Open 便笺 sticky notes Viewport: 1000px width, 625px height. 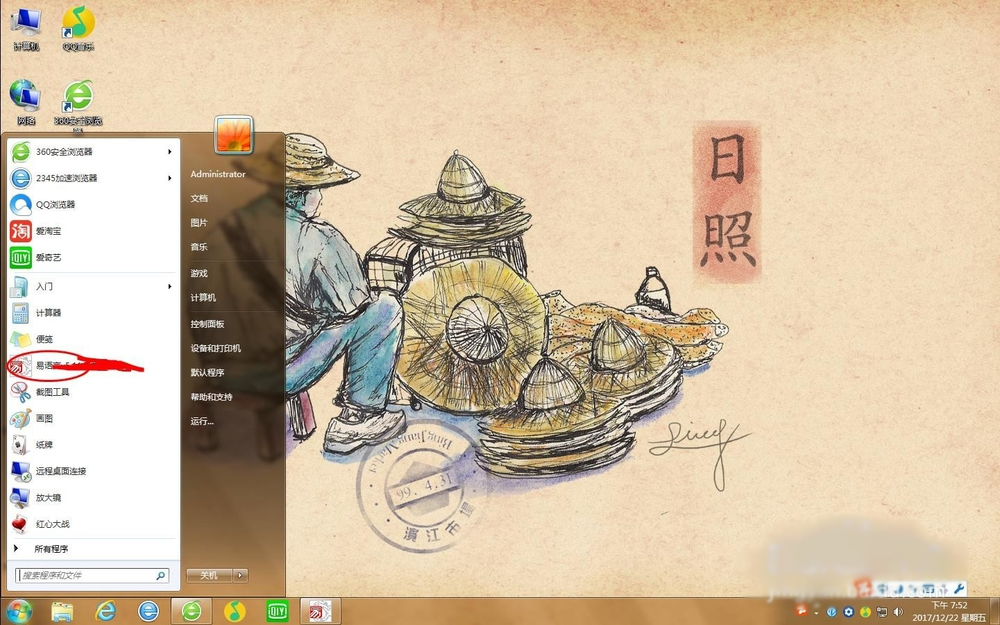click(x=92, y=339)
